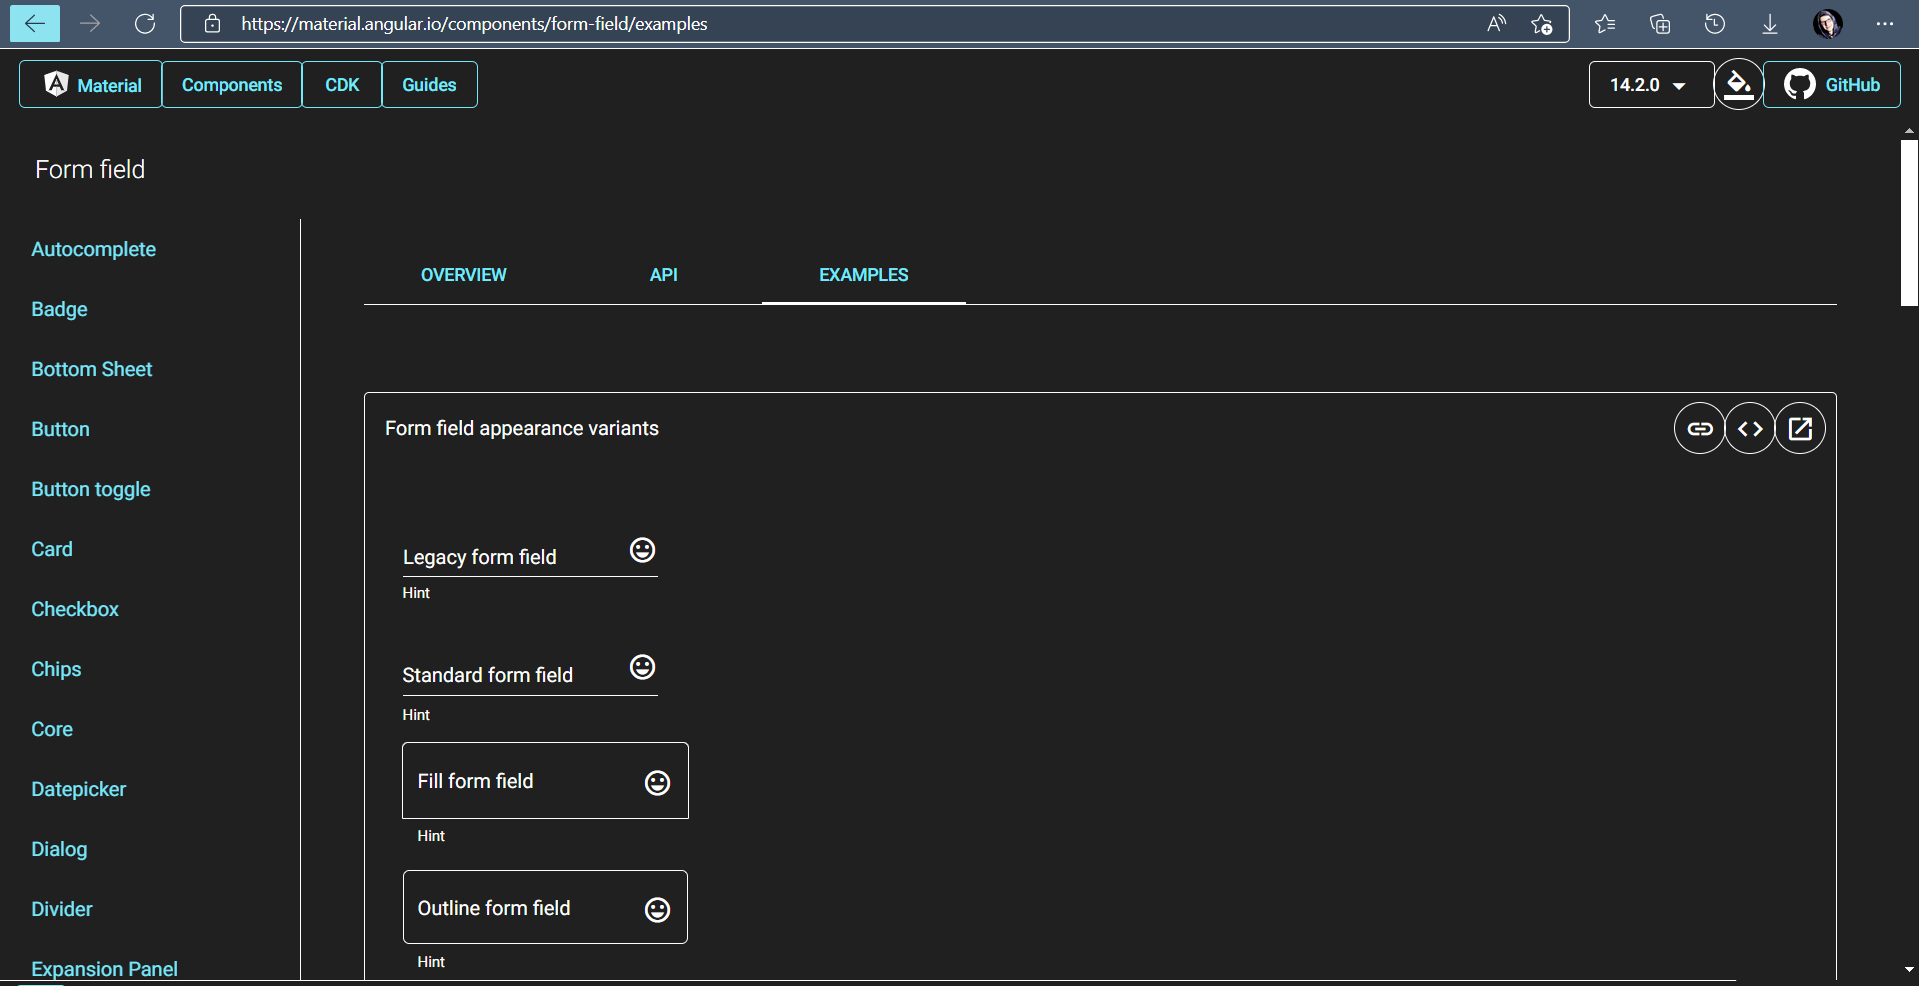1919x986 pixels.
Task: Switch to the API tab
Action: point(663,275)
